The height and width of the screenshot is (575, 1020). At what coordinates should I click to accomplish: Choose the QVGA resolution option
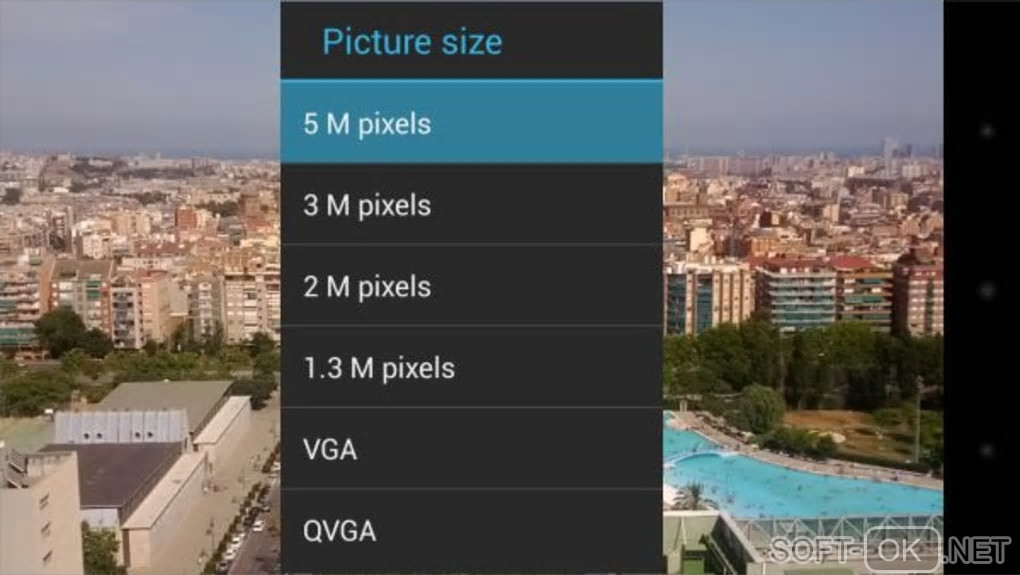472,531
